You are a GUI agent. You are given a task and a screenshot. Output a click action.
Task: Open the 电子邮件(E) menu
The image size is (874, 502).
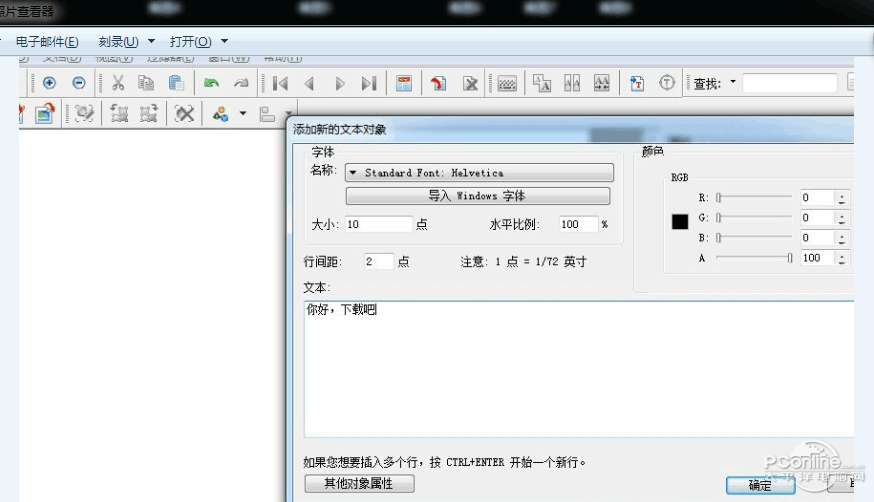[47, 42]
